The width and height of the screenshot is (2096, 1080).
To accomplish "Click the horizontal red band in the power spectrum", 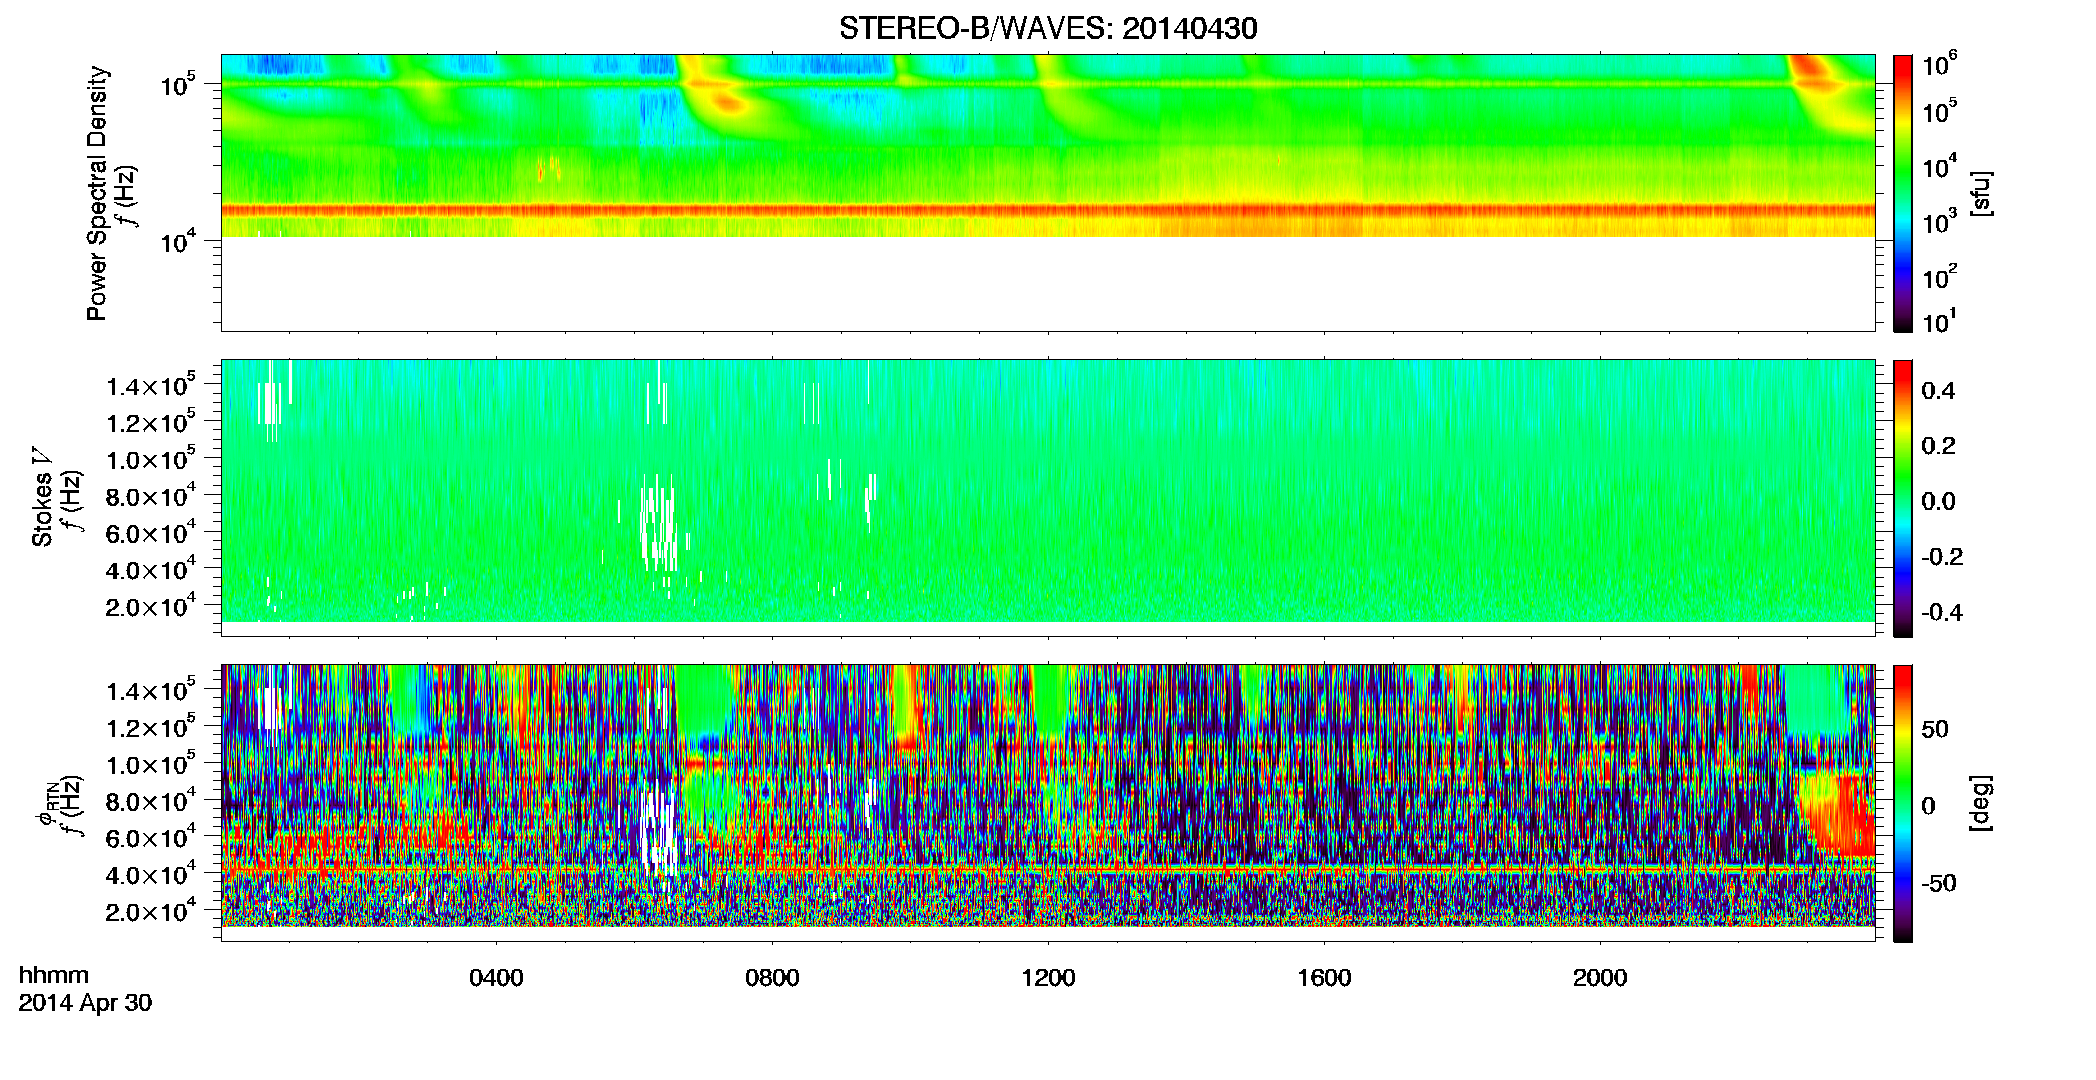I will pyautogui.click(x=1048, y=211).
